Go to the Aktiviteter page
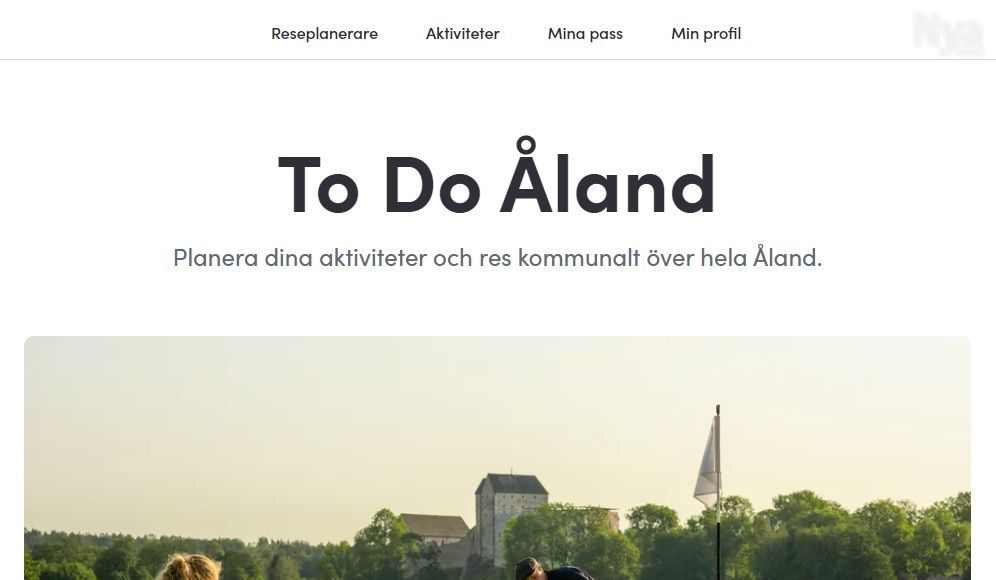This screenshot has height=580, width=996. coord(462,34)
